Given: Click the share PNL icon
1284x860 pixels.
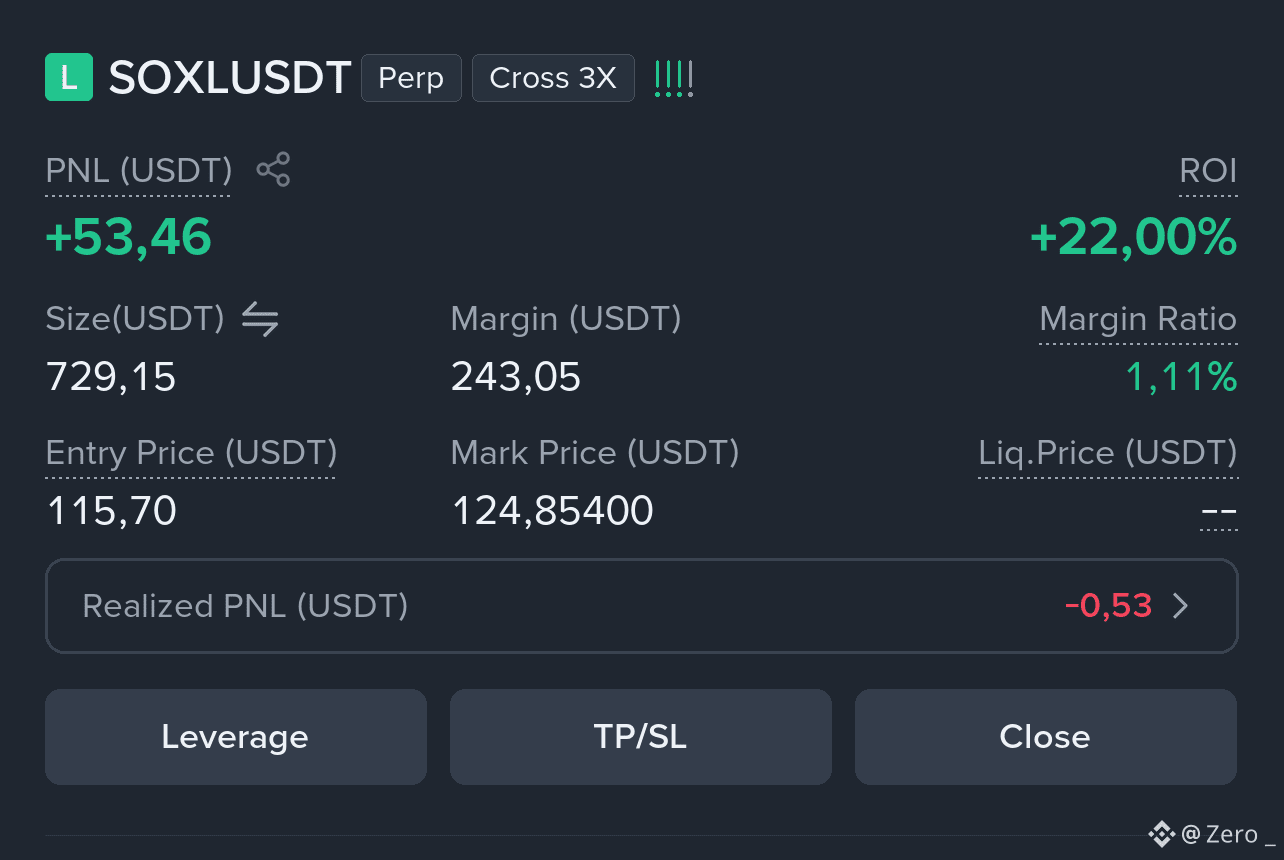Looking at the screenshot, I should coord(273,170).
